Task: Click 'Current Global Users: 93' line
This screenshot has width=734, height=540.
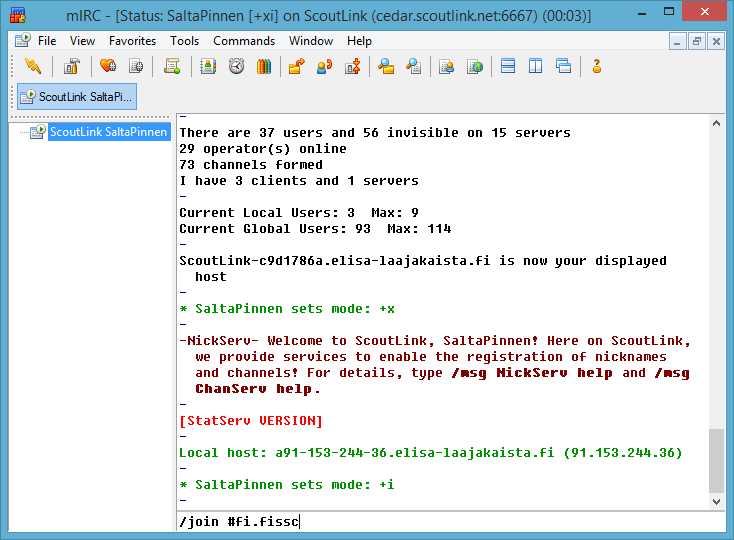Action: [x=315, y=229]
